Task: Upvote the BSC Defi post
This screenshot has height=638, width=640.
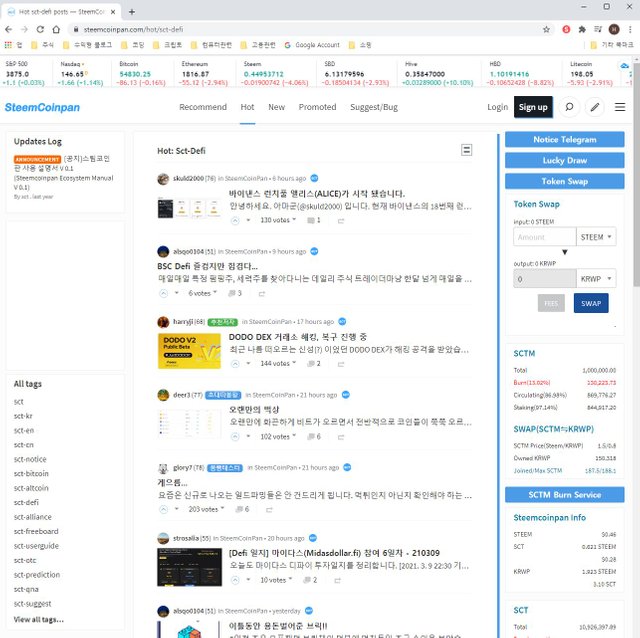Action: click(163, 293)
